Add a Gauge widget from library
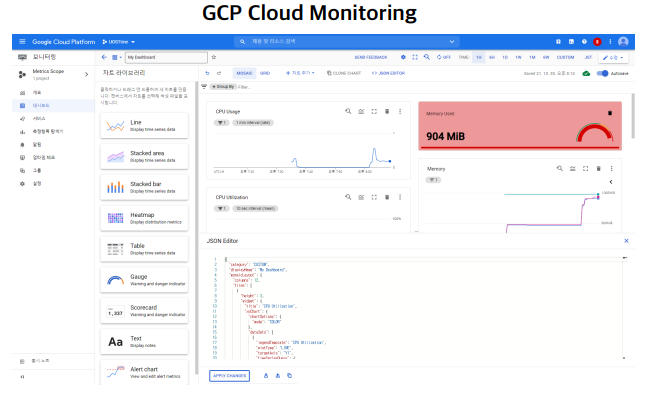This screenshot has height=395, width=646. (x=144, y=280)
